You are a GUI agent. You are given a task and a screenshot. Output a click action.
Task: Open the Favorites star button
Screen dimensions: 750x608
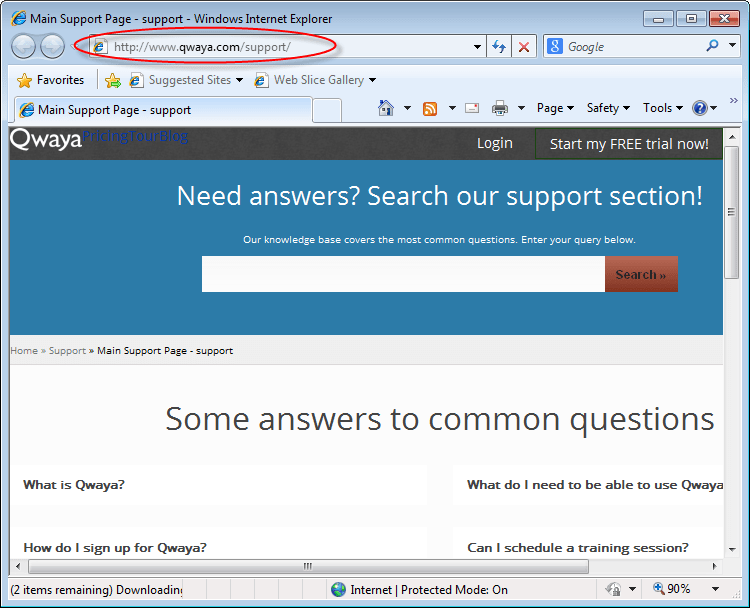(x=51, y=80)
